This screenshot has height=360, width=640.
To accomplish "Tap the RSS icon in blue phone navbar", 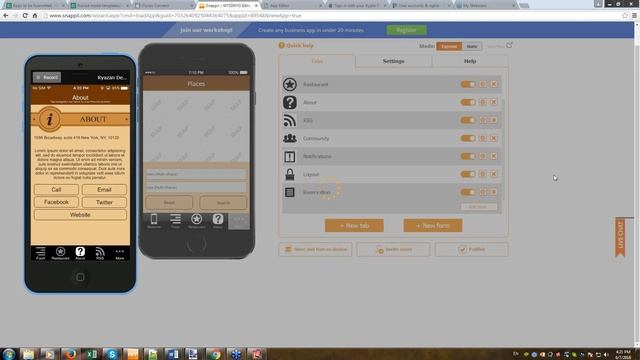I will tap(100, 253).
